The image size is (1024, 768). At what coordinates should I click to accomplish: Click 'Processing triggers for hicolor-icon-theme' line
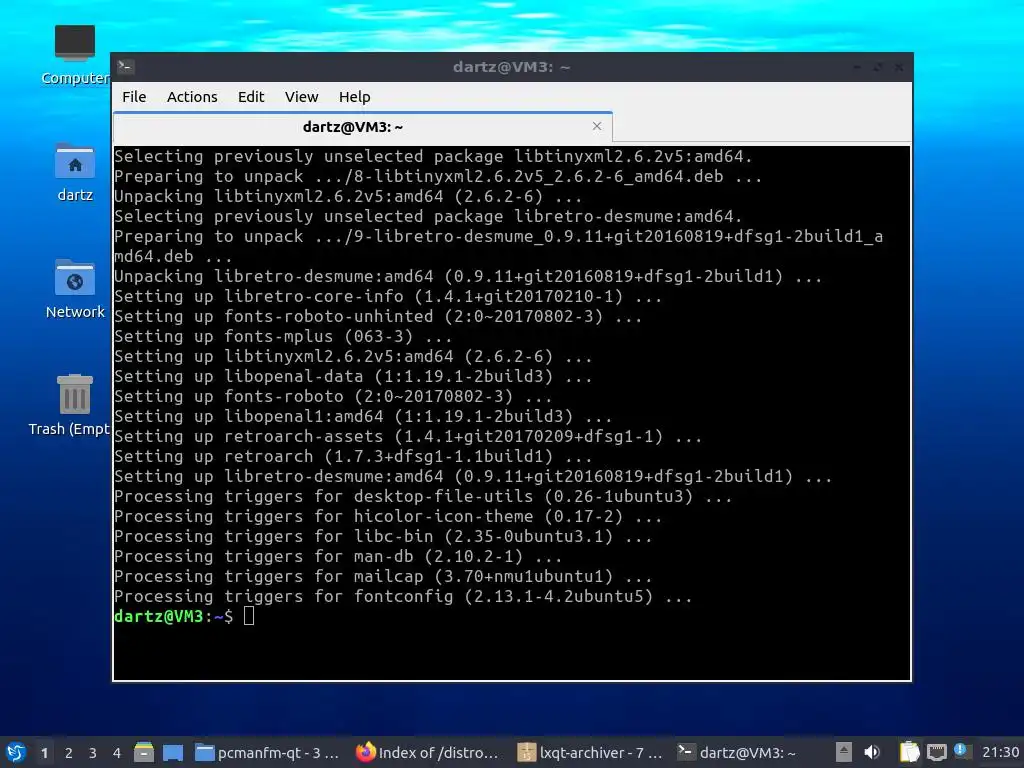coord(388,516)
